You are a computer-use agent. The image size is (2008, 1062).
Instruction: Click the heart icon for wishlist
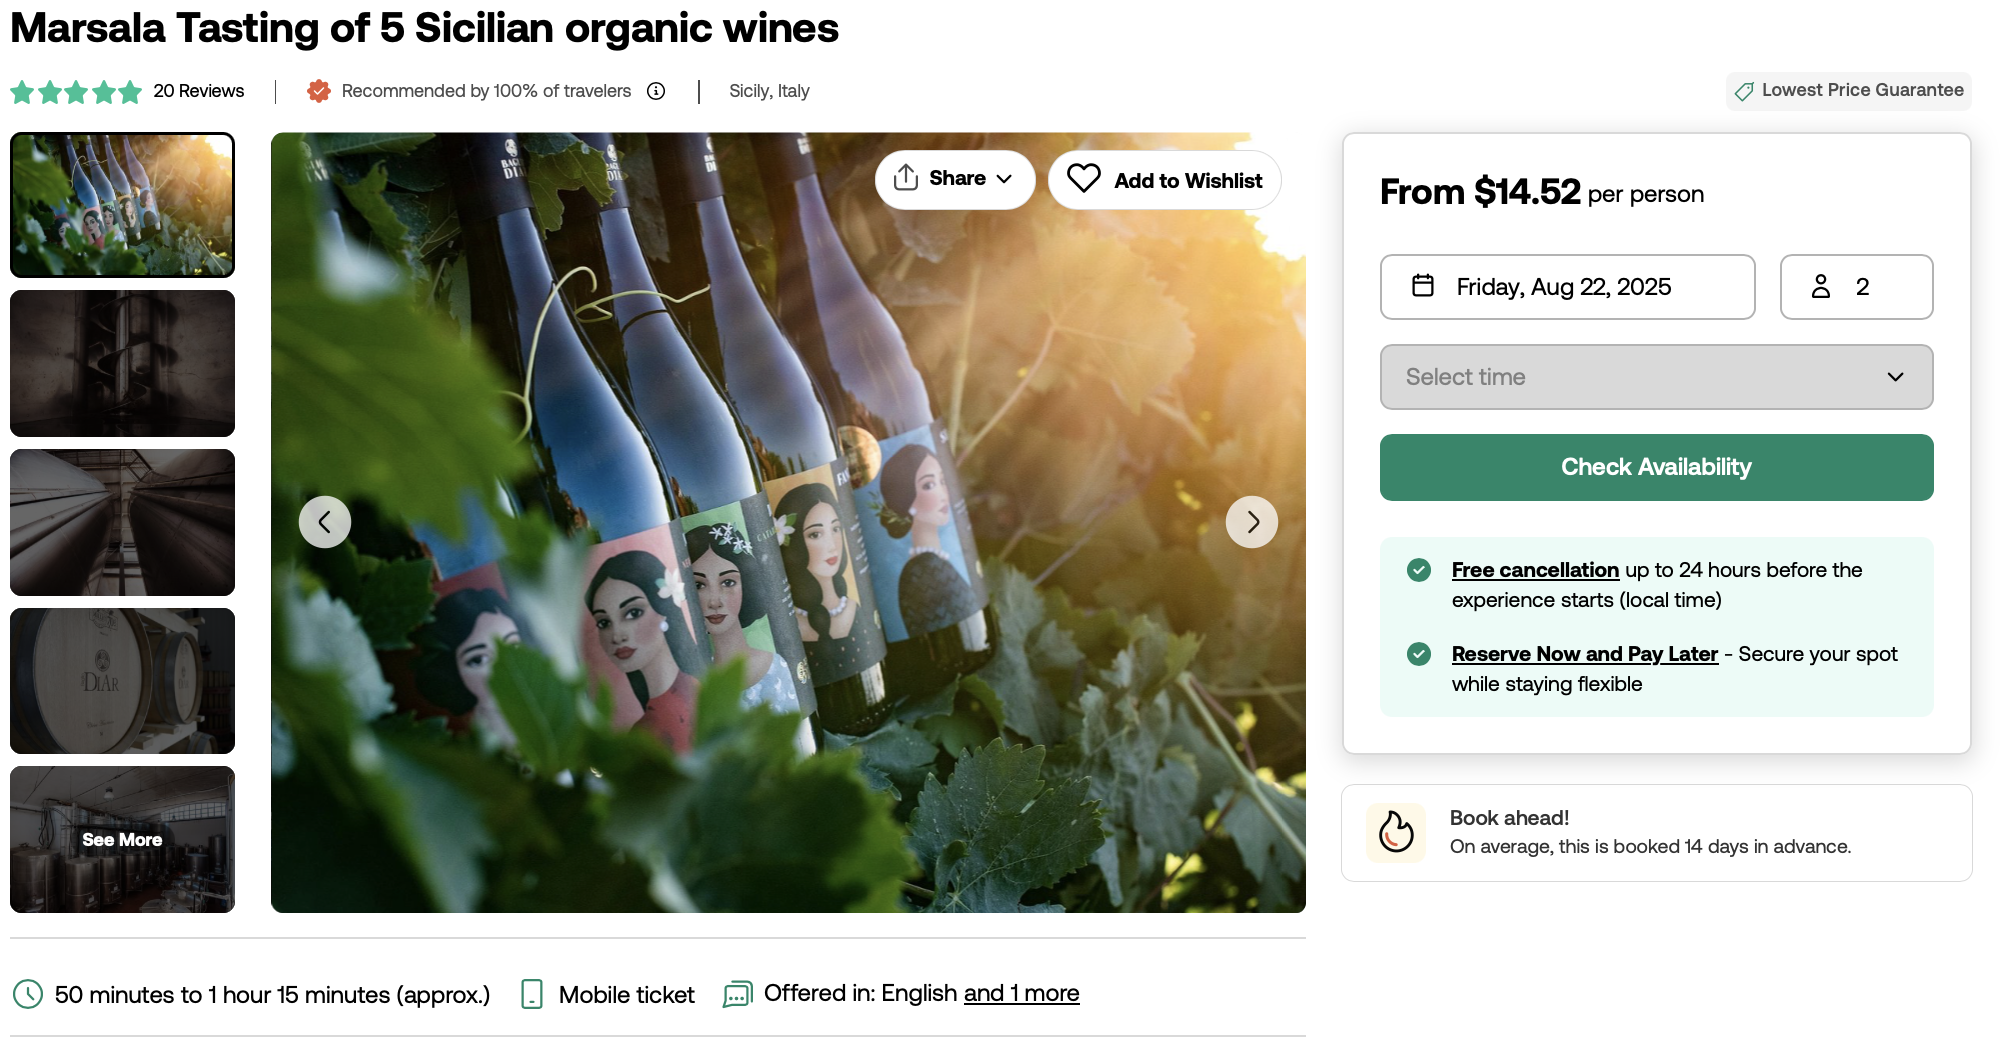tap(1083, 179)
